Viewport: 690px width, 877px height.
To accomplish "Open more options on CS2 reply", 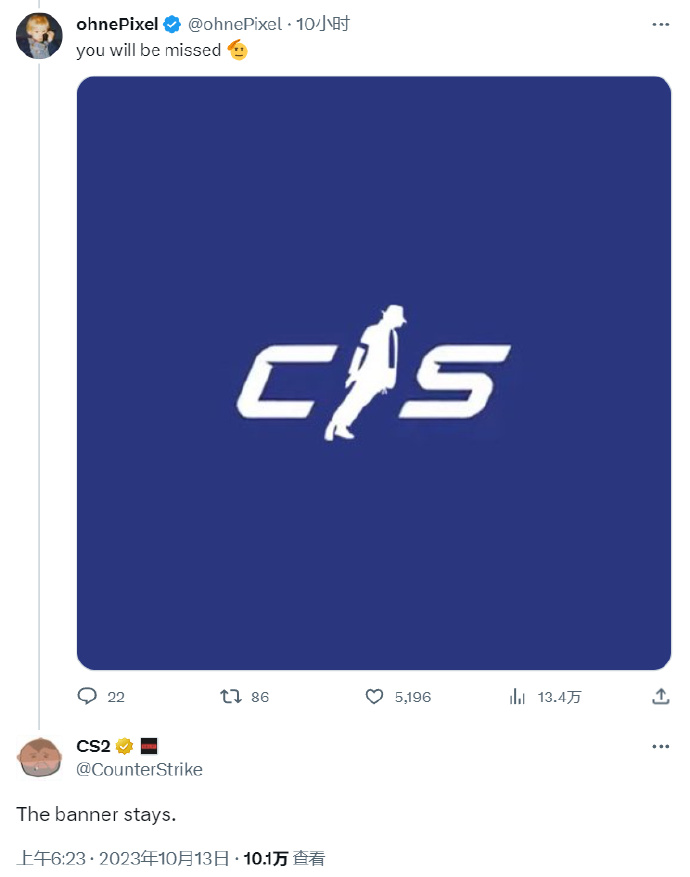I will (660, 746).
